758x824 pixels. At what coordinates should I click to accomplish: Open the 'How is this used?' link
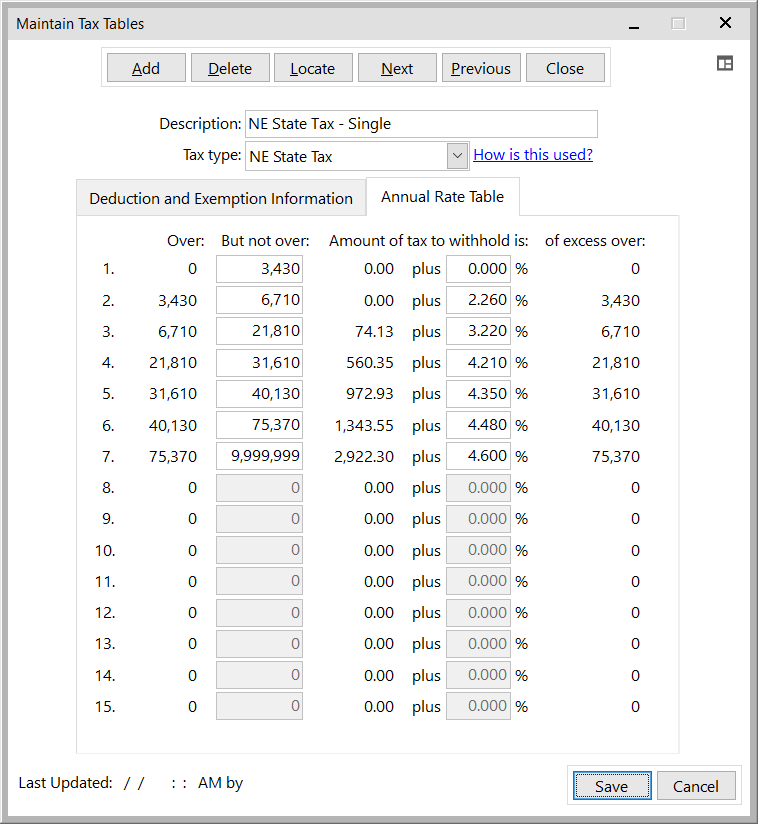coord(533,154)
